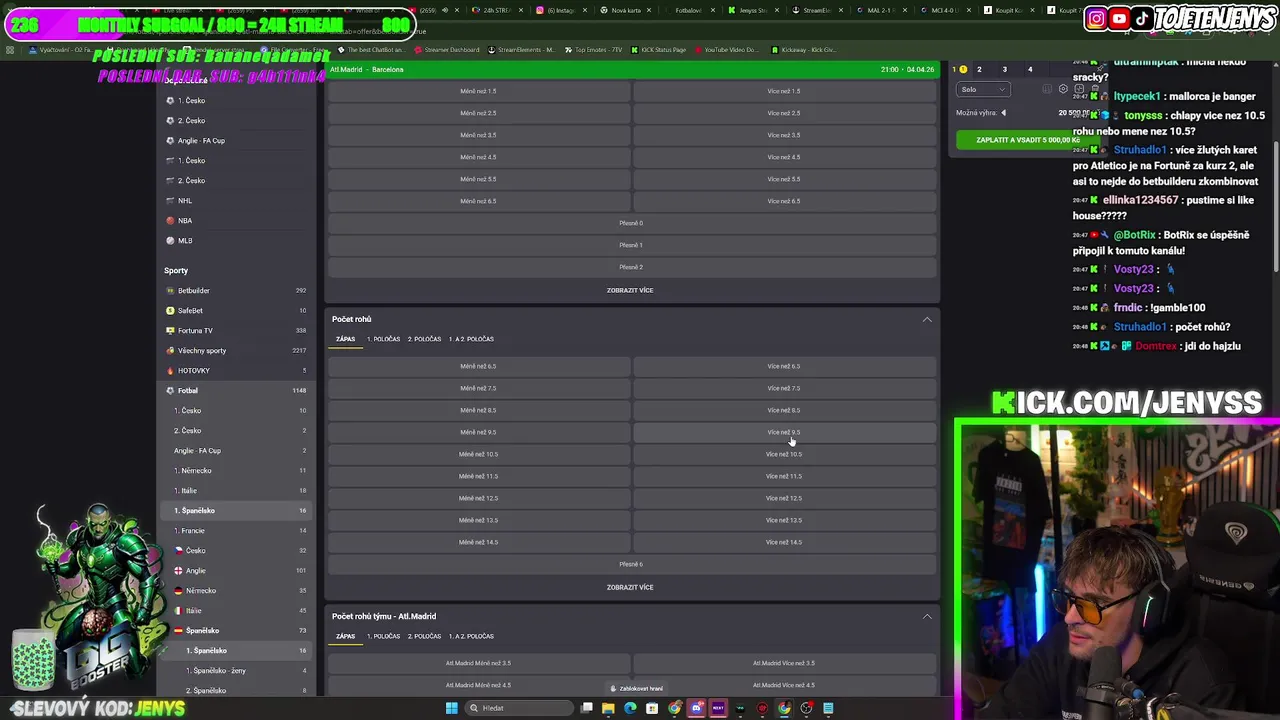Screen dimensions: 1280x720
Task: Open Discord from taskbar
Action: 696,708
